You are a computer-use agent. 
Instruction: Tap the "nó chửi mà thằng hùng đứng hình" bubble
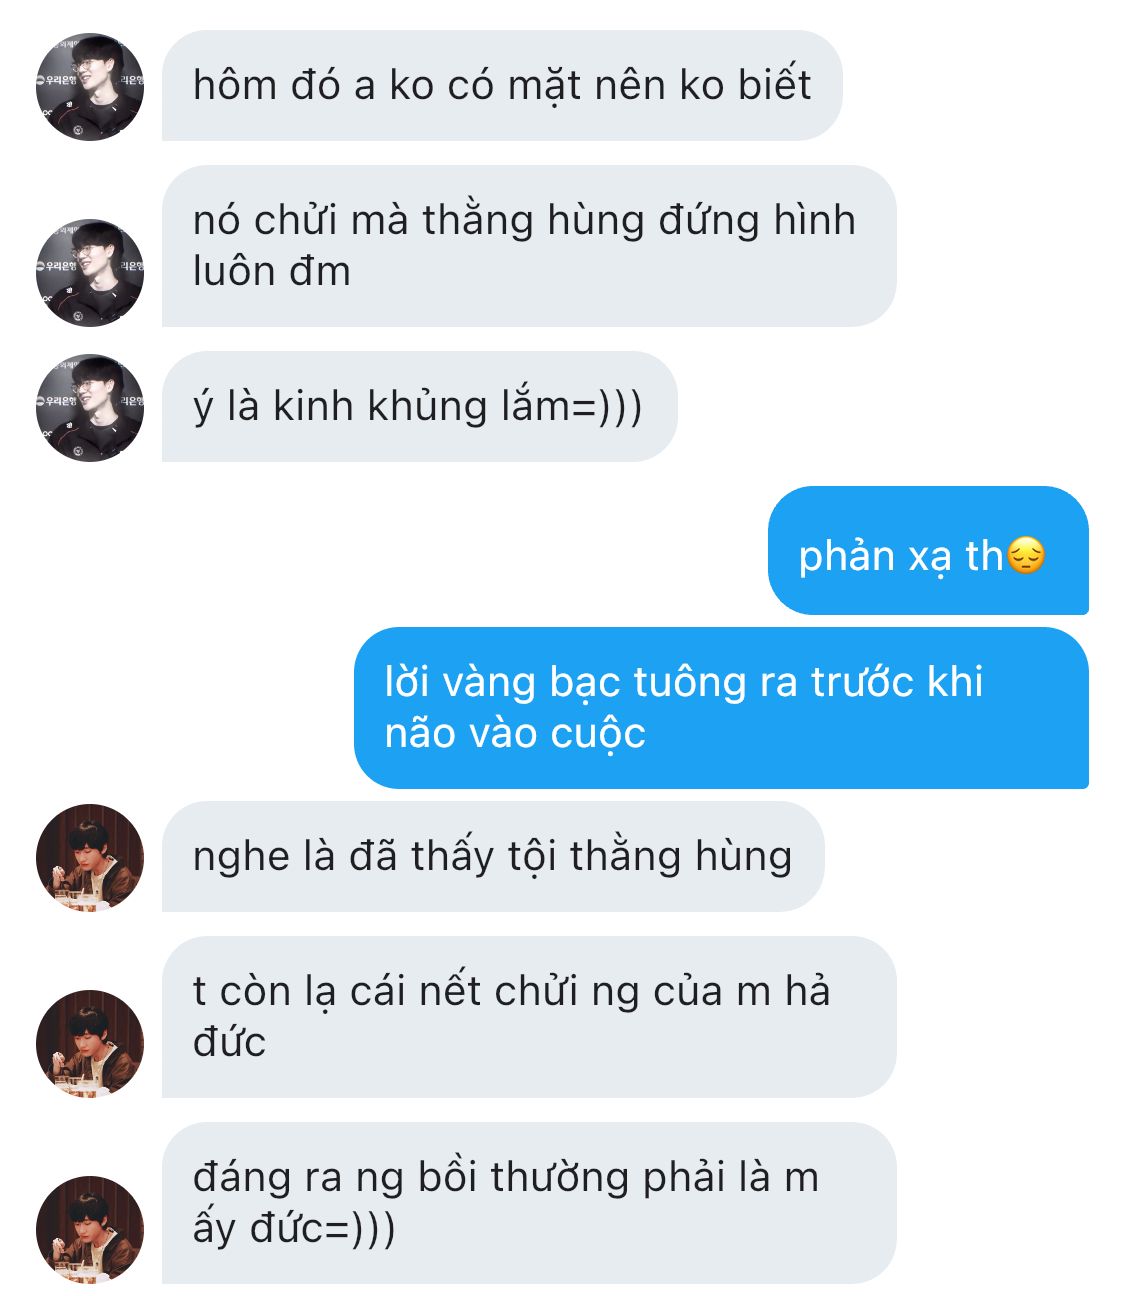pos(529,246)
